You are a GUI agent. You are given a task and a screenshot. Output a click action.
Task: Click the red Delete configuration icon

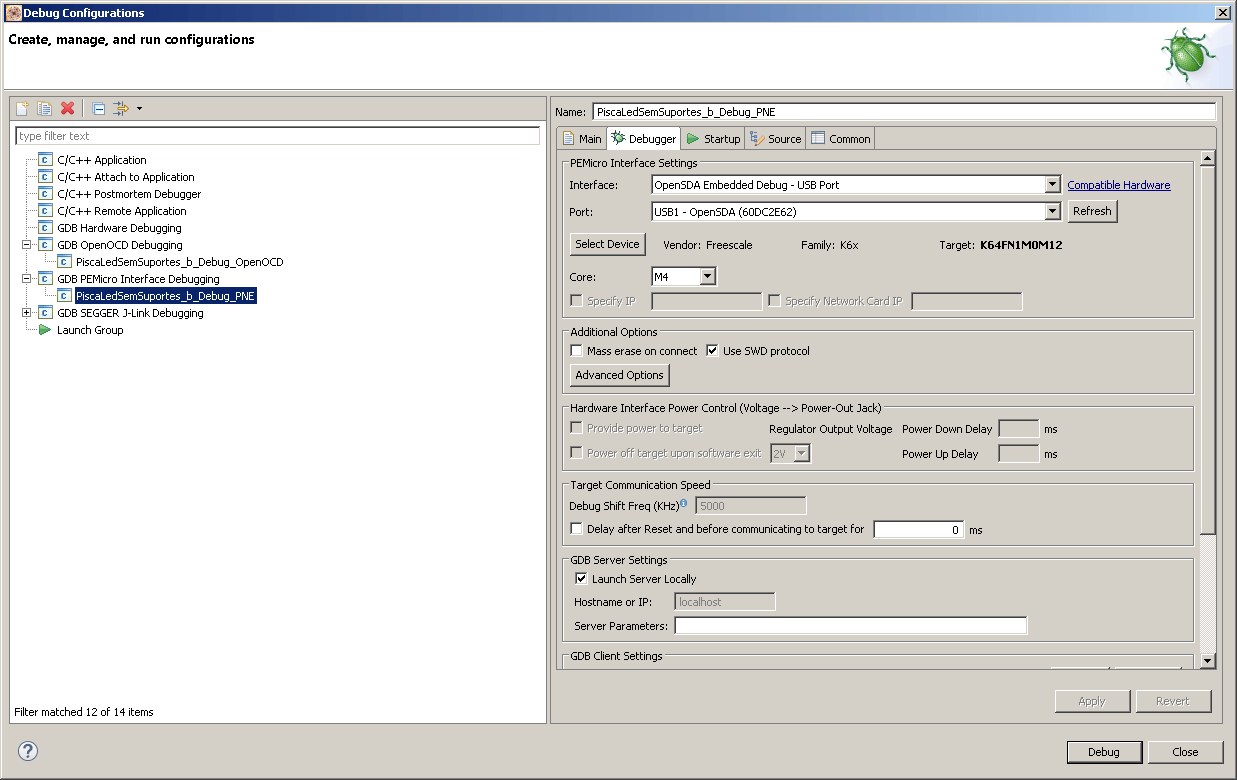pyautogui.click(x=67, y=108)
